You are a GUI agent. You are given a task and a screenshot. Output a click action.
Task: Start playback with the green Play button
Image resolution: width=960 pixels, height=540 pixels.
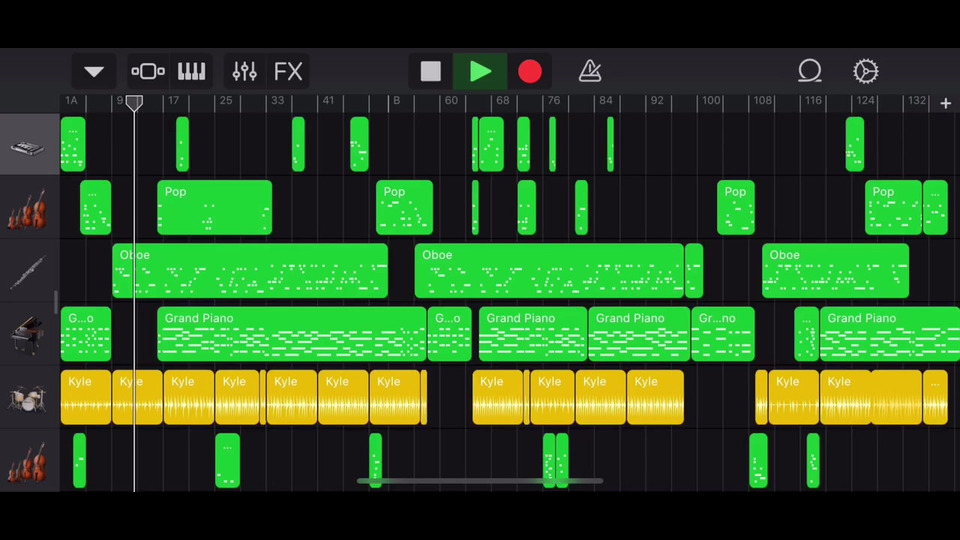[x=480, y=72]
